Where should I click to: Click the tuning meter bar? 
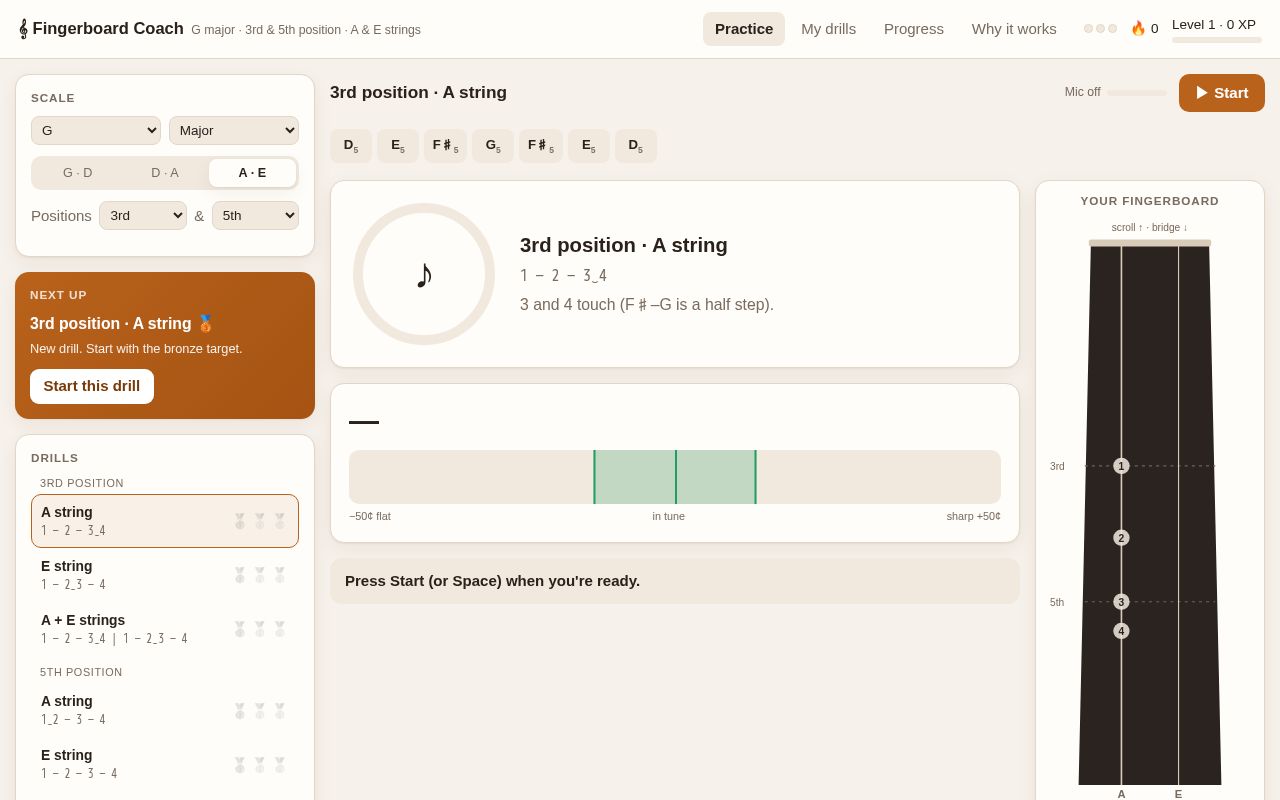(x=675, y=477)
